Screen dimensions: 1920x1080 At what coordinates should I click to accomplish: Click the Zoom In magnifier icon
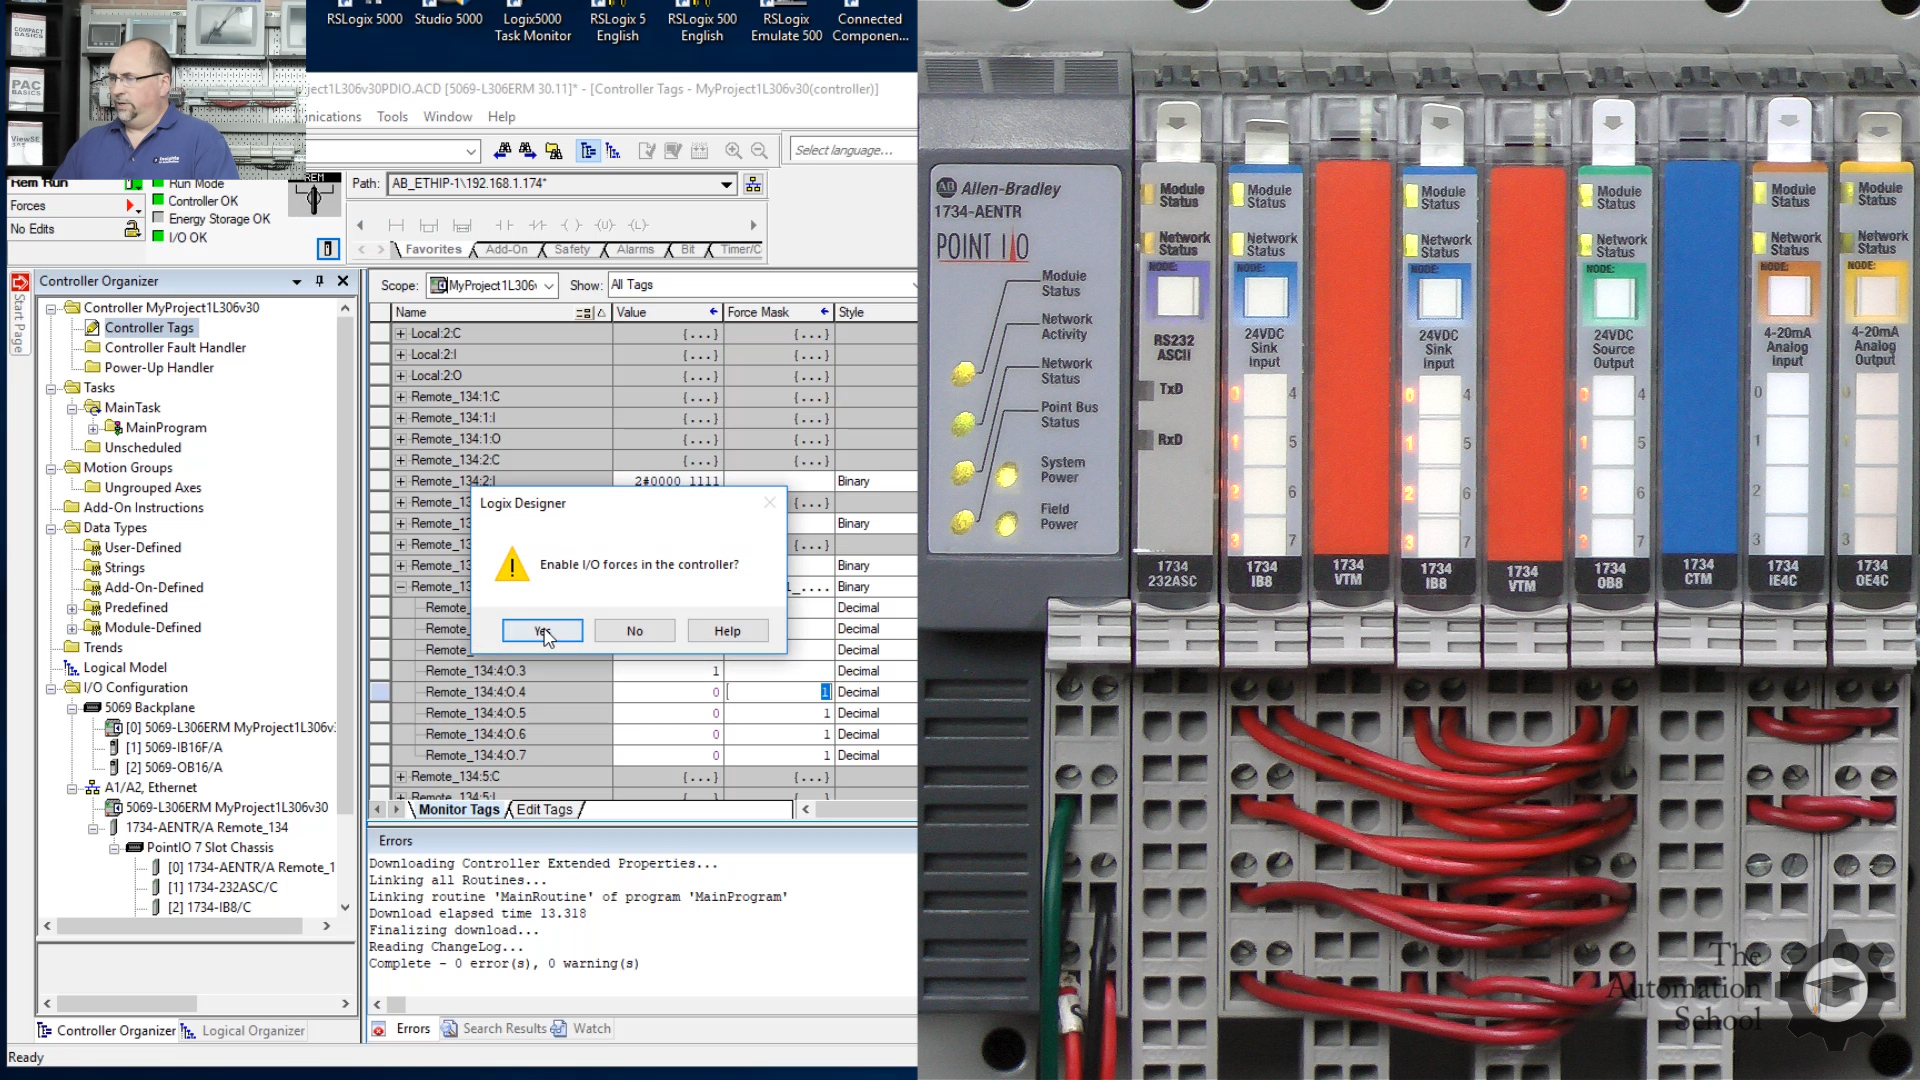(733, 150)
